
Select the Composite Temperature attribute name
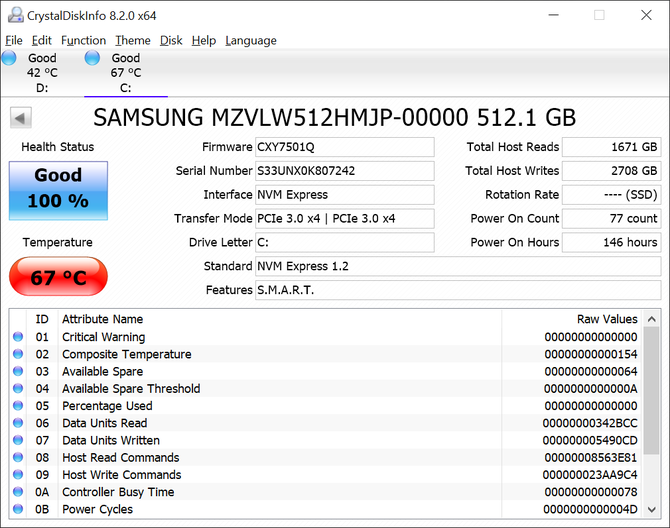pyautogui.click(x=127, y=354)
